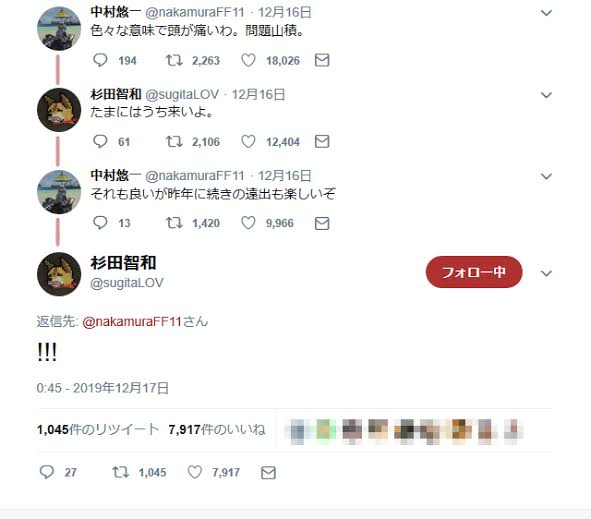Retweet the main tweet with 1,045 retweets

tap(121, 472)
